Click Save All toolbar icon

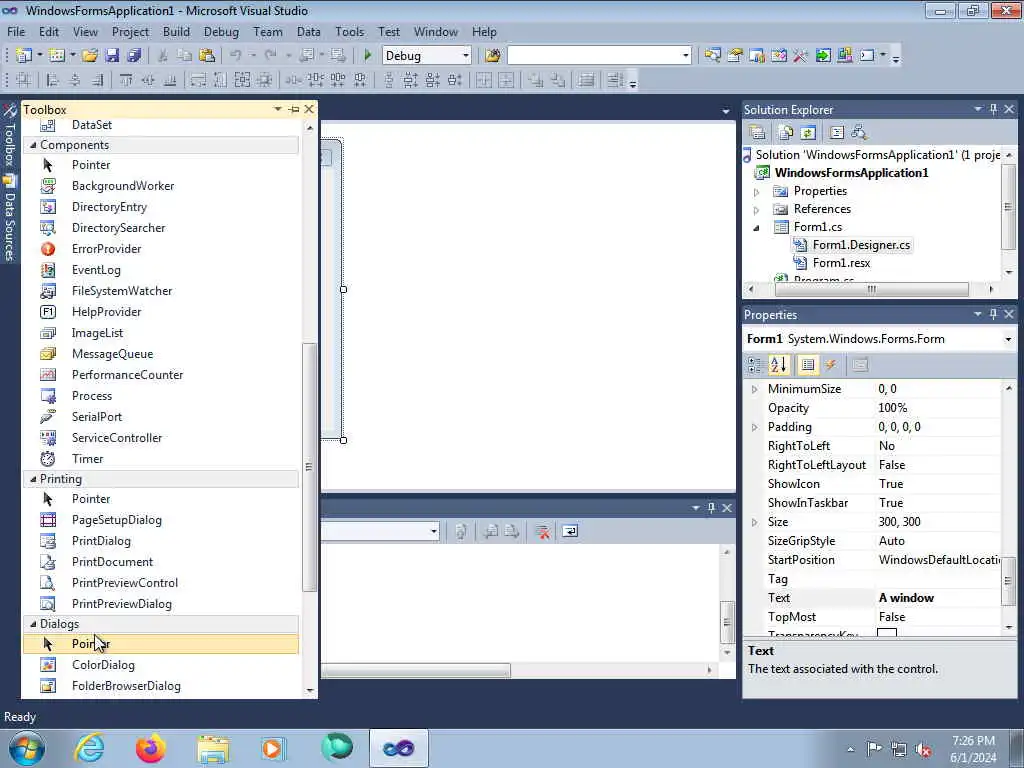click(135, 56)
